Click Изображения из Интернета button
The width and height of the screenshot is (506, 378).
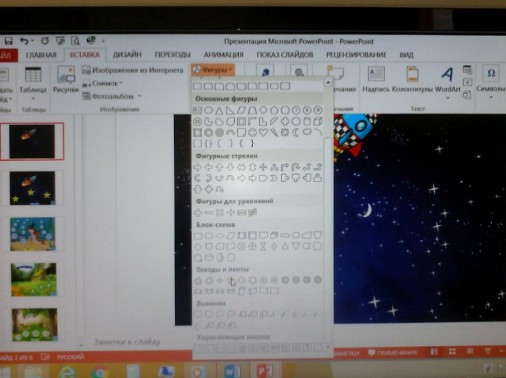[133, 70]
